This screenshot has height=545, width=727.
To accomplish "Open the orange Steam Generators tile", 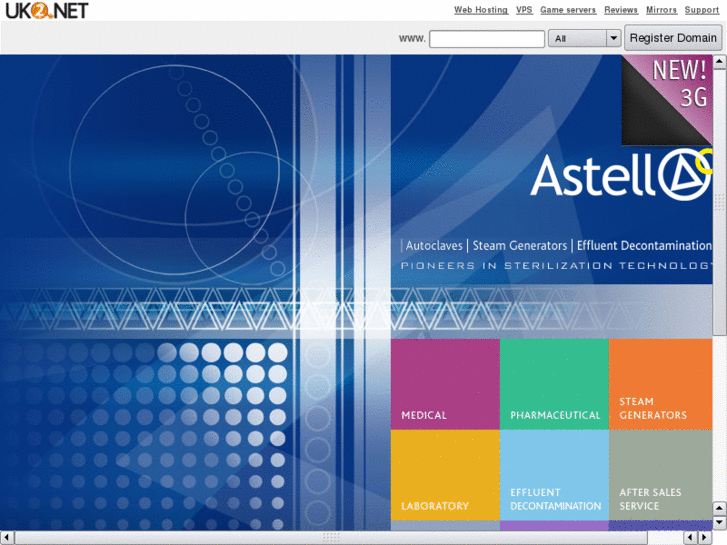I will pos(661,384).
